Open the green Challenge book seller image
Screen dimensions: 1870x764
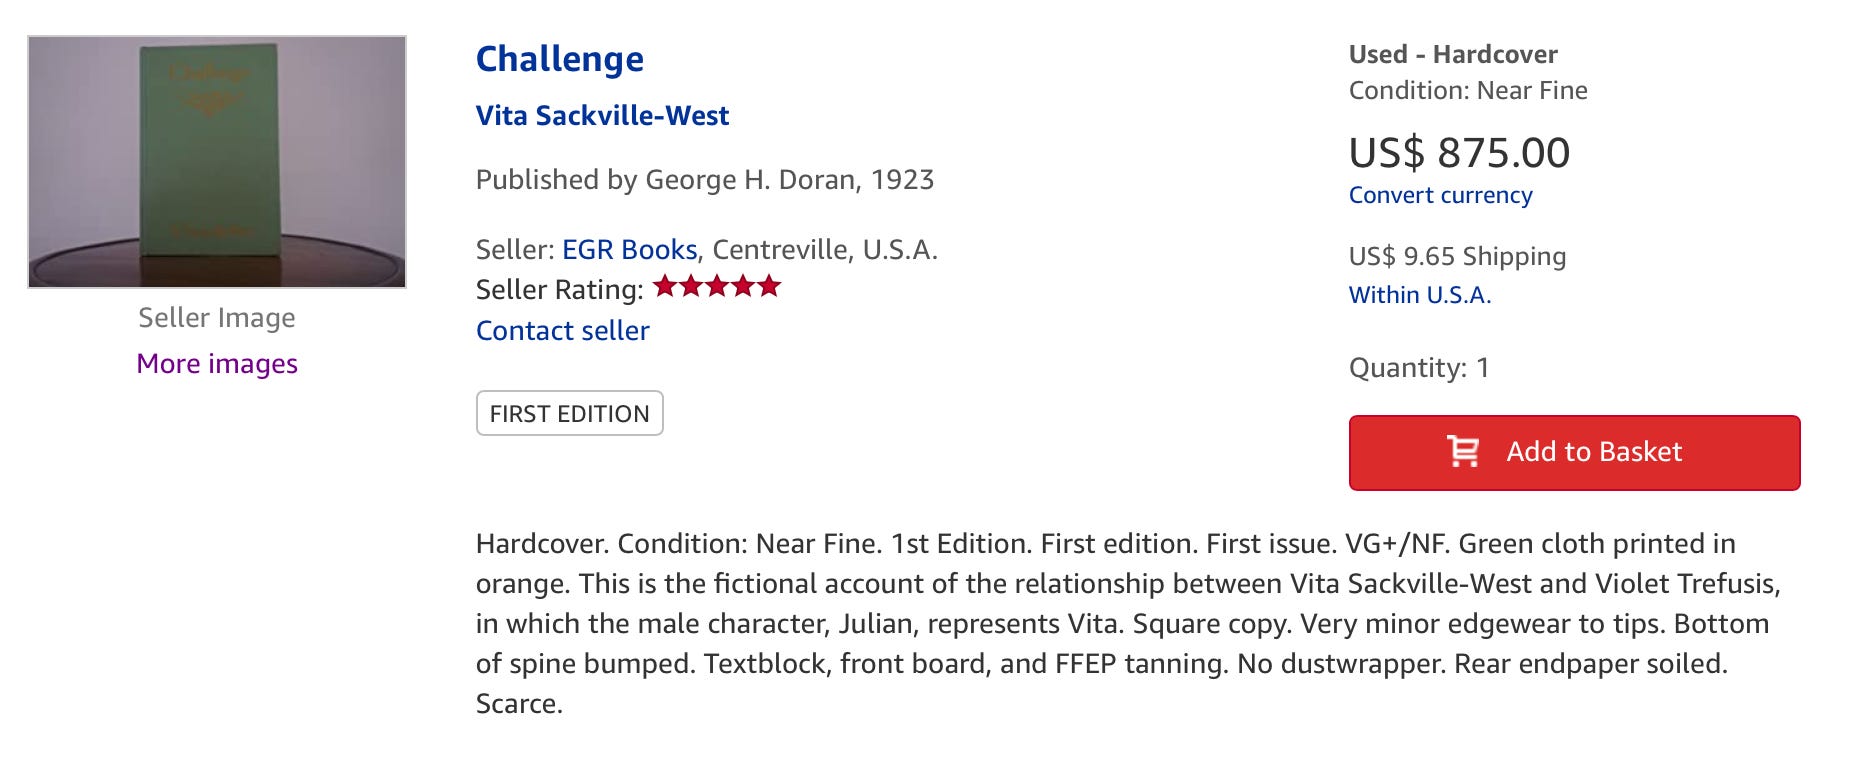217,162
